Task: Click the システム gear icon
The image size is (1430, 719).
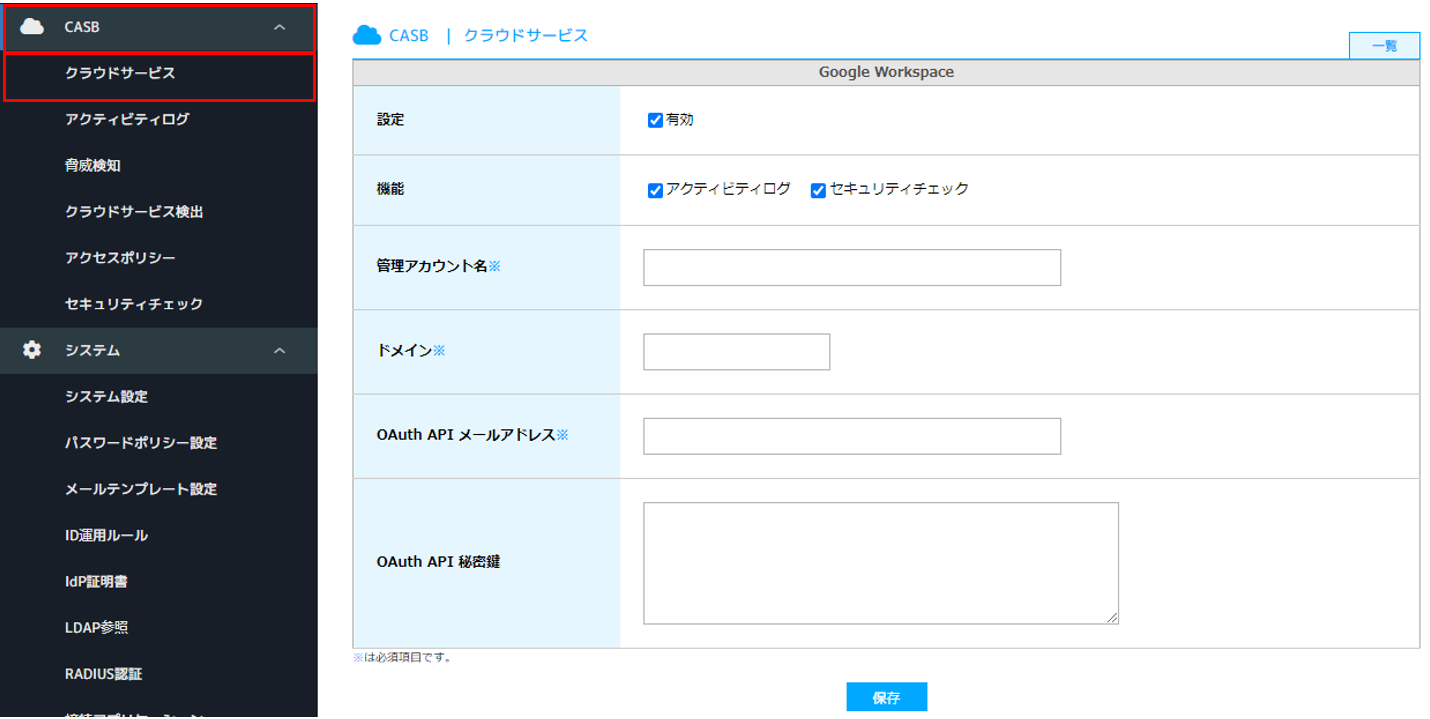Action: pyautogui.click(x=32, y=350)
